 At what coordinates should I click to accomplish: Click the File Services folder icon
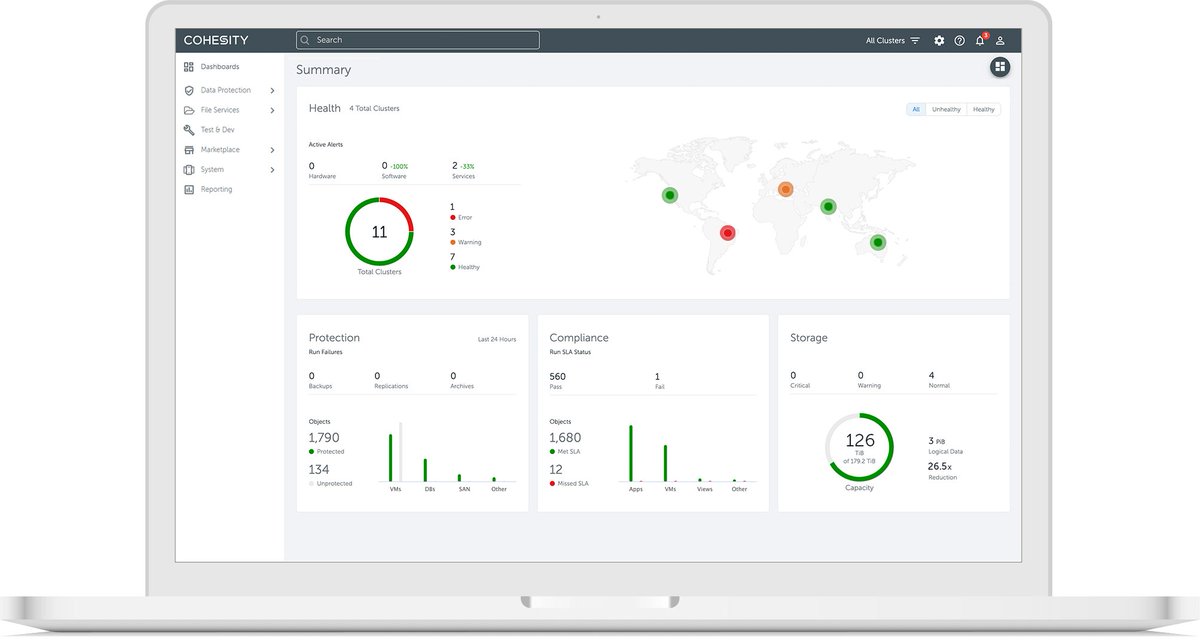pyautogui.click(x=189, y=110)
